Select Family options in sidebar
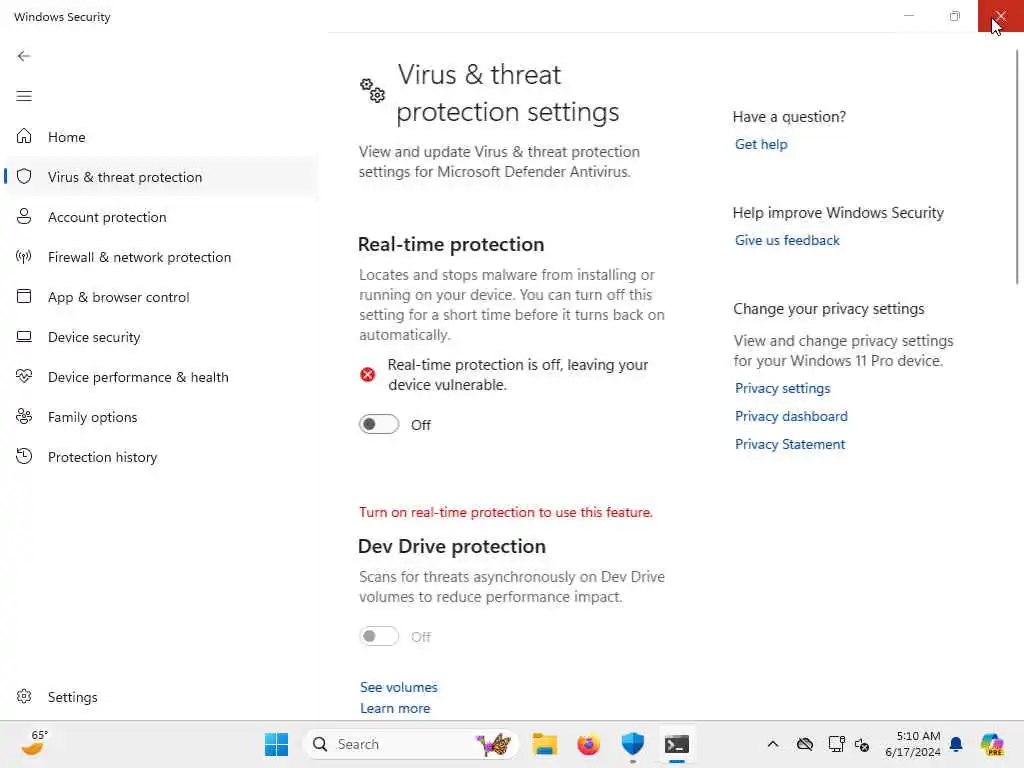The height and width of the screenshot is (768, 1024). 92,417
